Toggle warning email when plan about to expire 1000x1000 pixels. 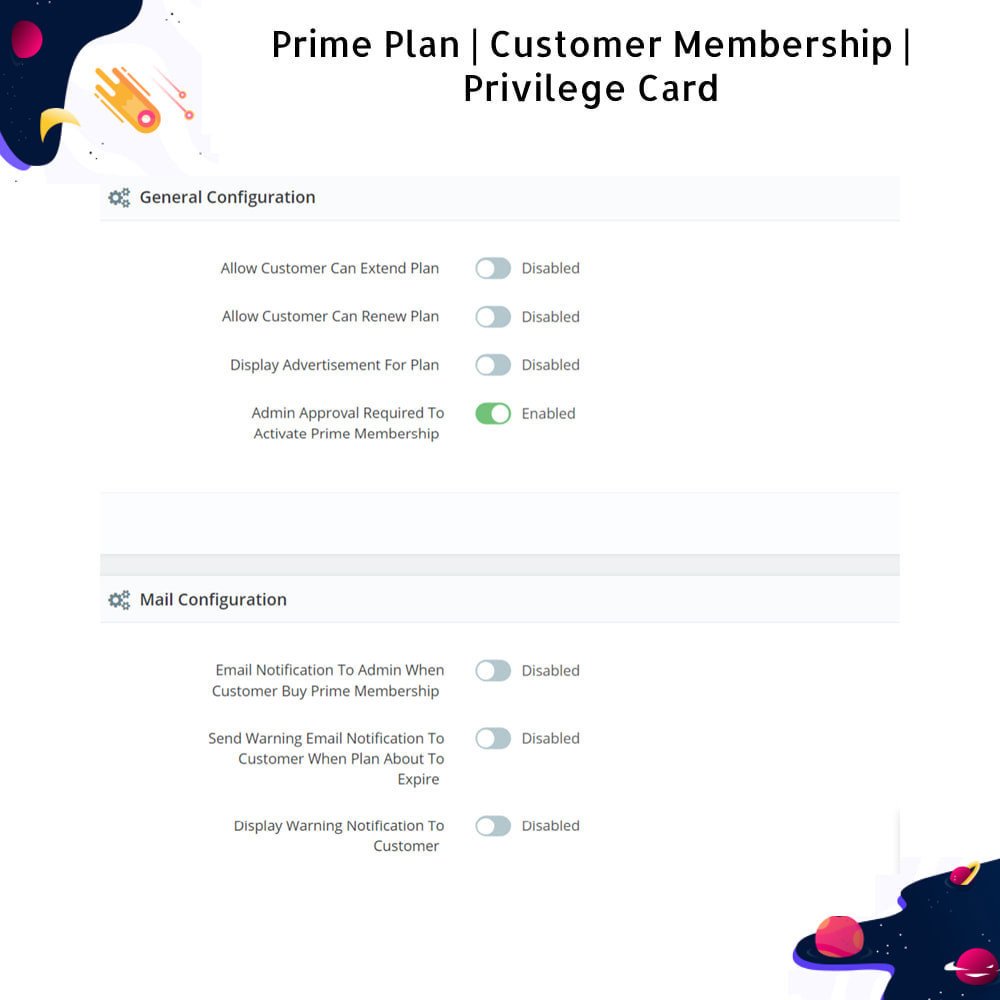click(x=492, y=739)
